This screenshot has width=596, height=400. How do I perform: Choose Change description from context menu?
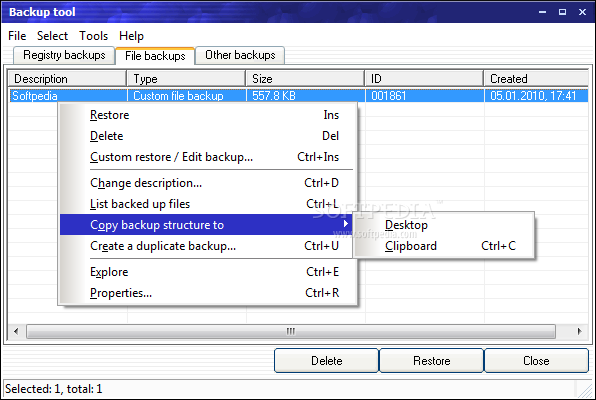coord(208,183)
